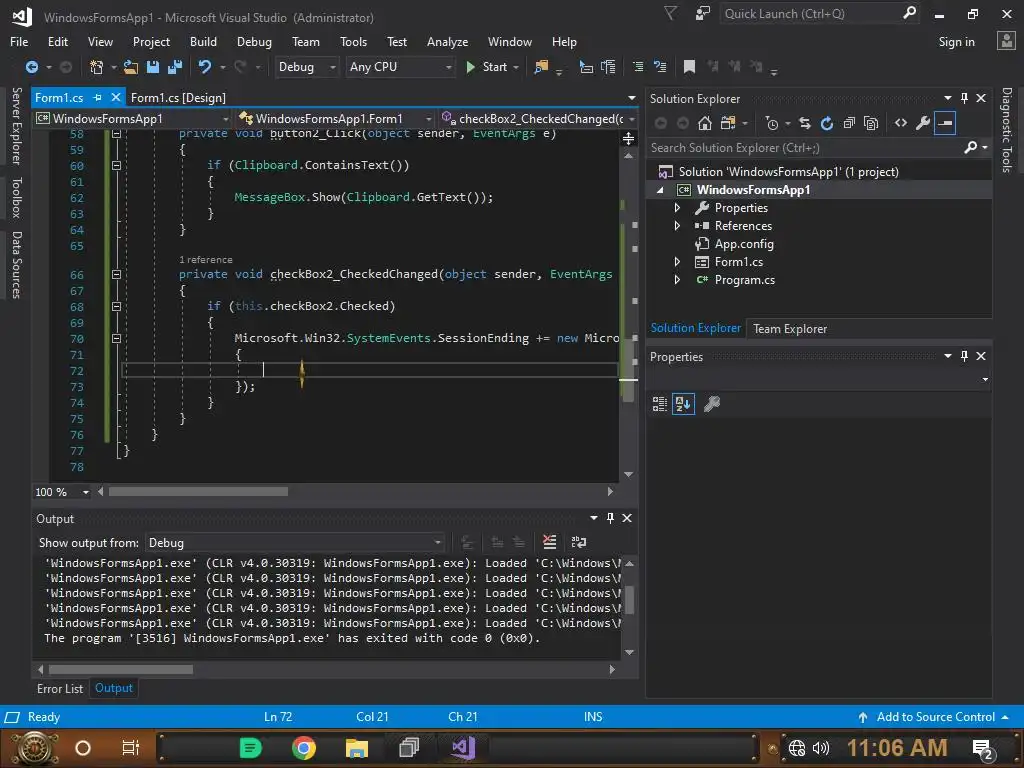The height and width of the screenshot is (768, 1024).
Task: Click the Property Pages wrench in Properties panel
Action: [712, 404]
